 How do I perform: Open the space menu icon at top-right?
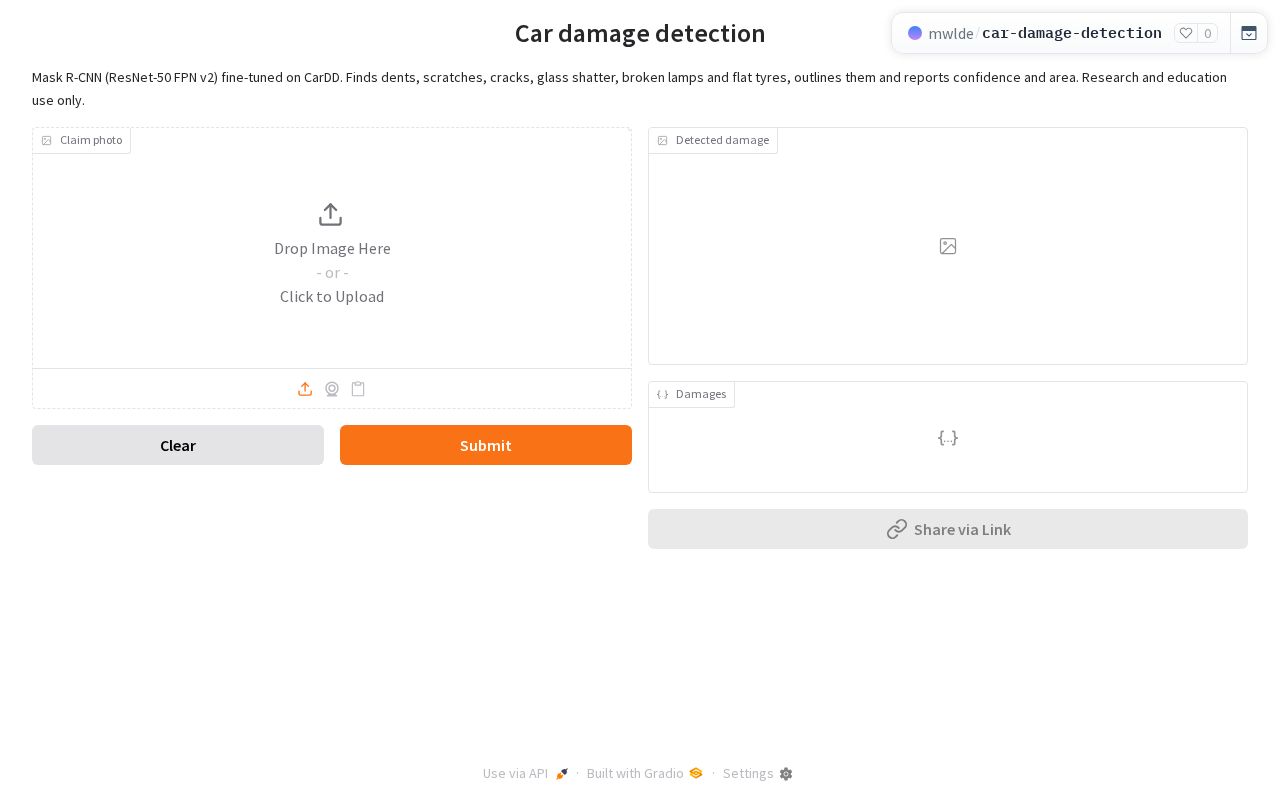coord(1249,33)
